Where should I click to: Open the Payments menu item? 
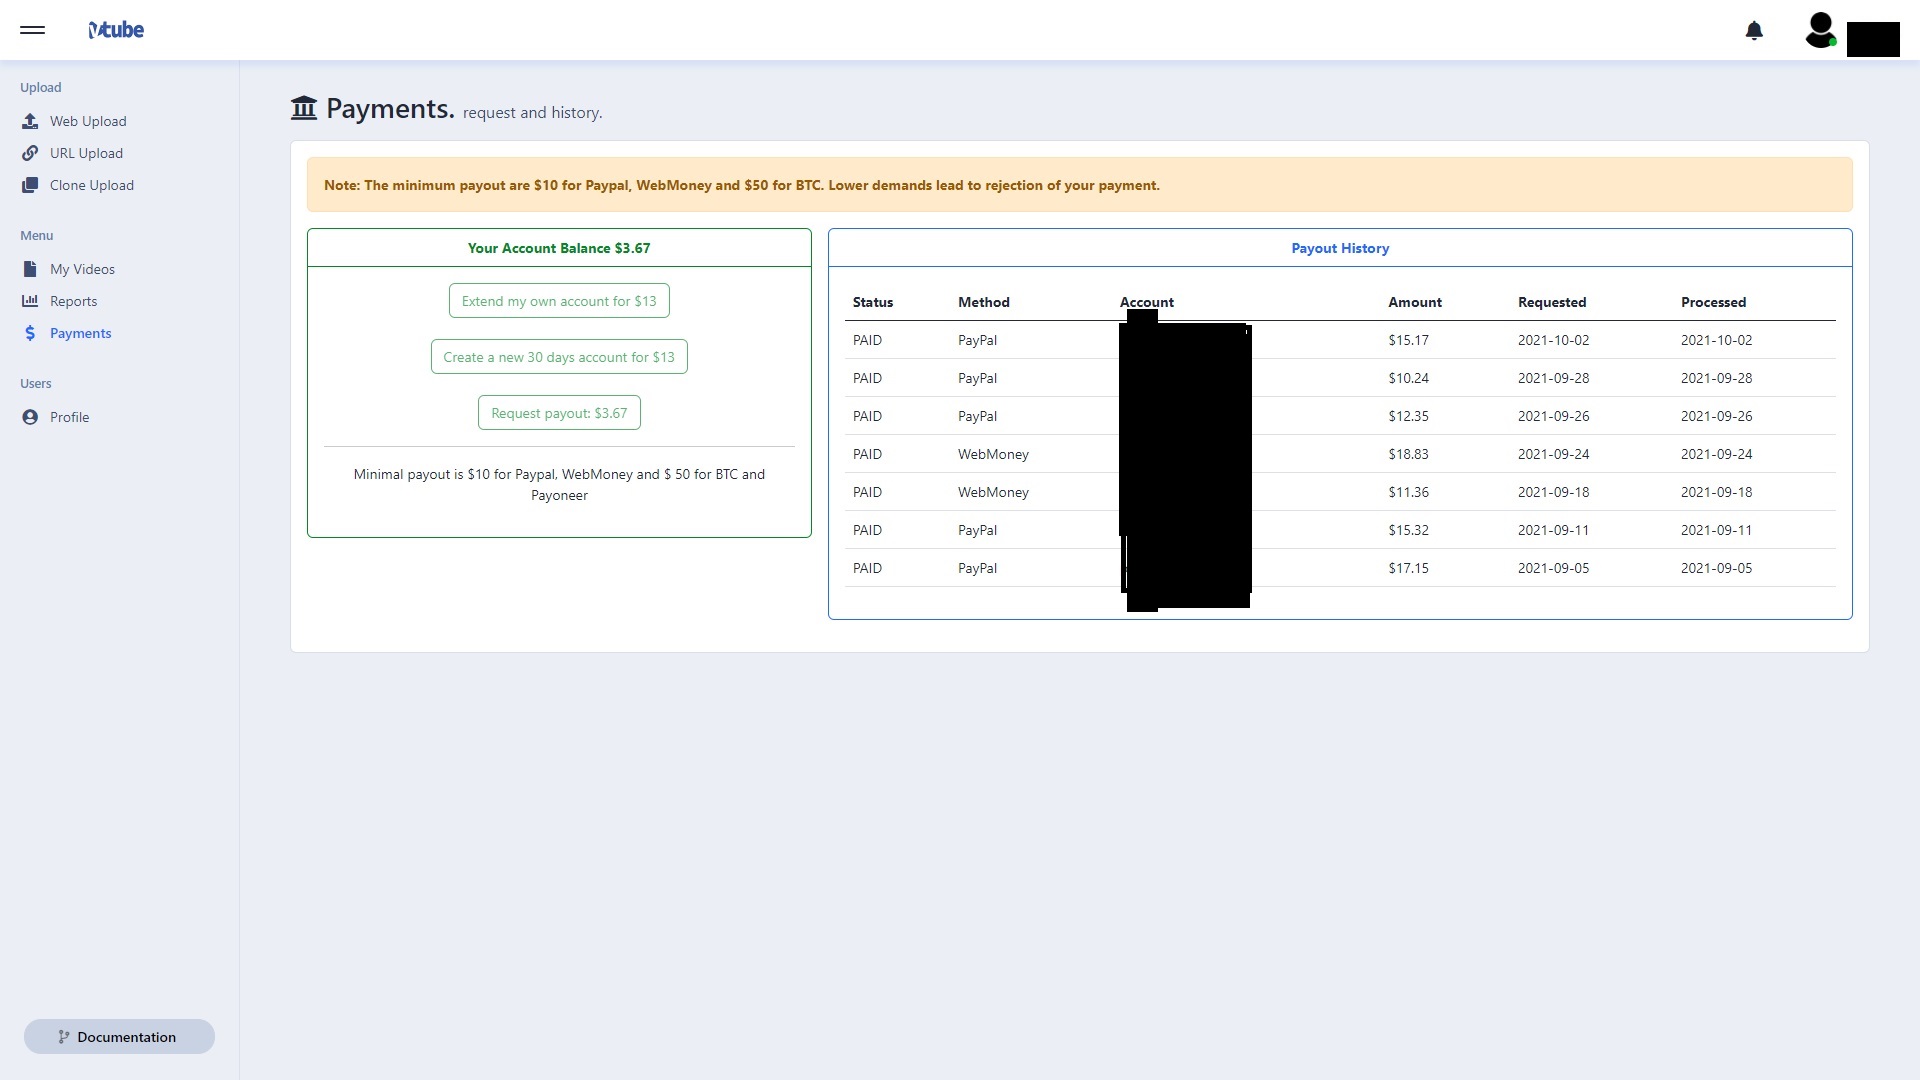point(80,333)
